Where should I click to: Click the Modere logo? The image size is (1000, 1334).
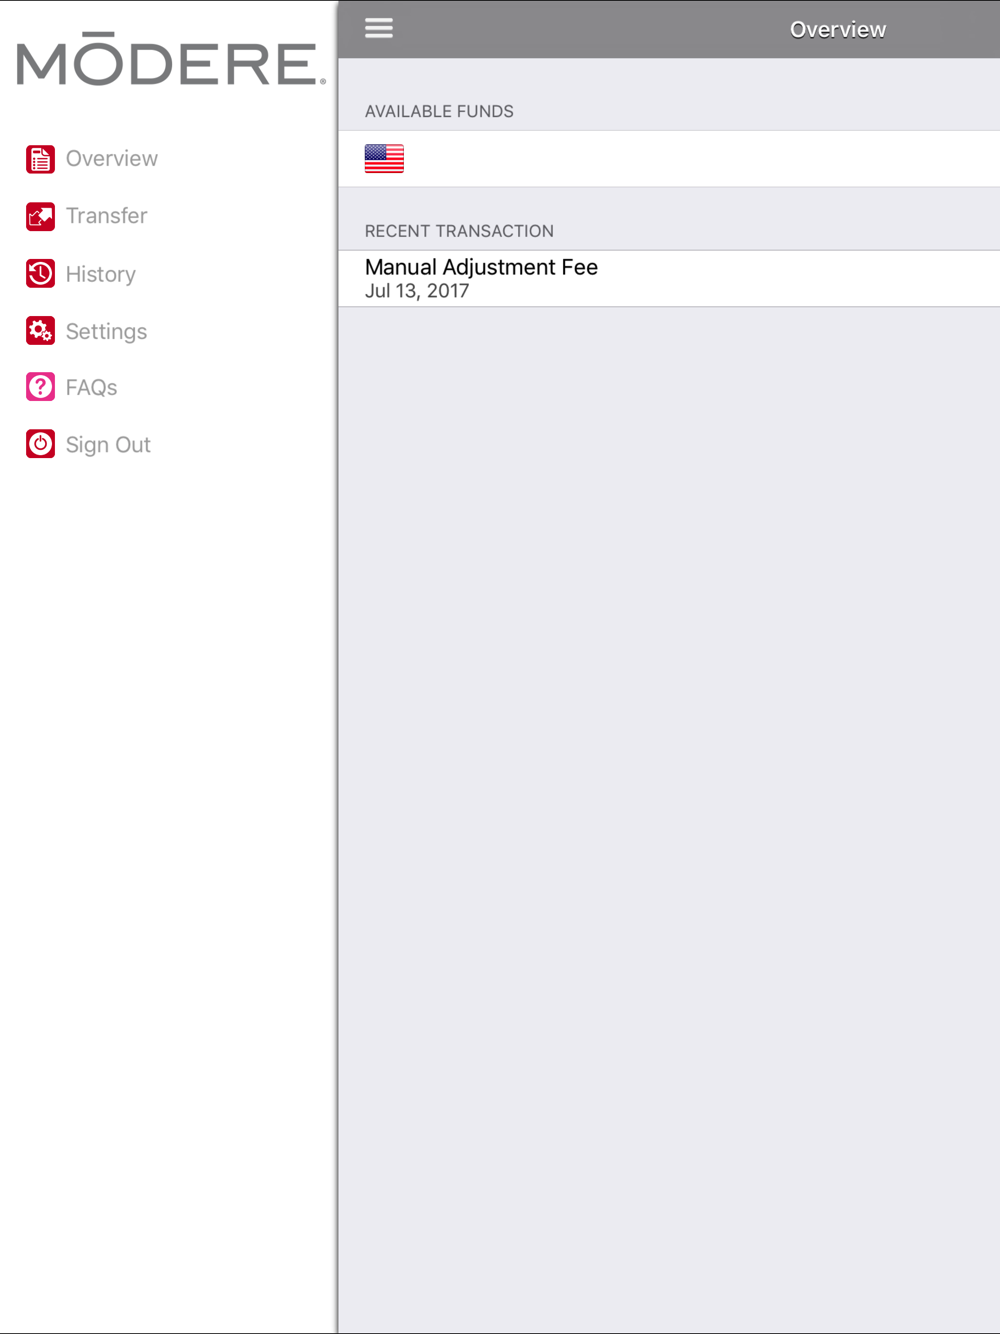tap(171, 60)
